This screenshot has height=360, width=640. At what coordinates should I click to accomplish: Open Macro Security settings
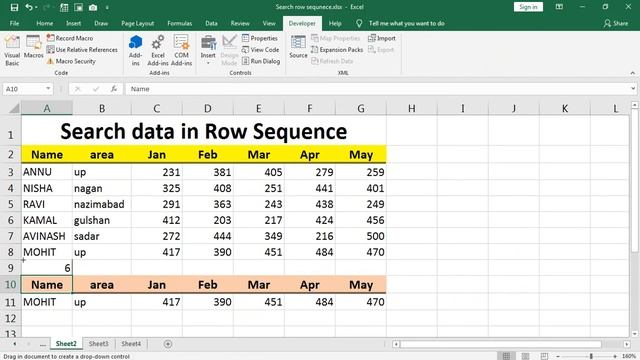(71, 61)
